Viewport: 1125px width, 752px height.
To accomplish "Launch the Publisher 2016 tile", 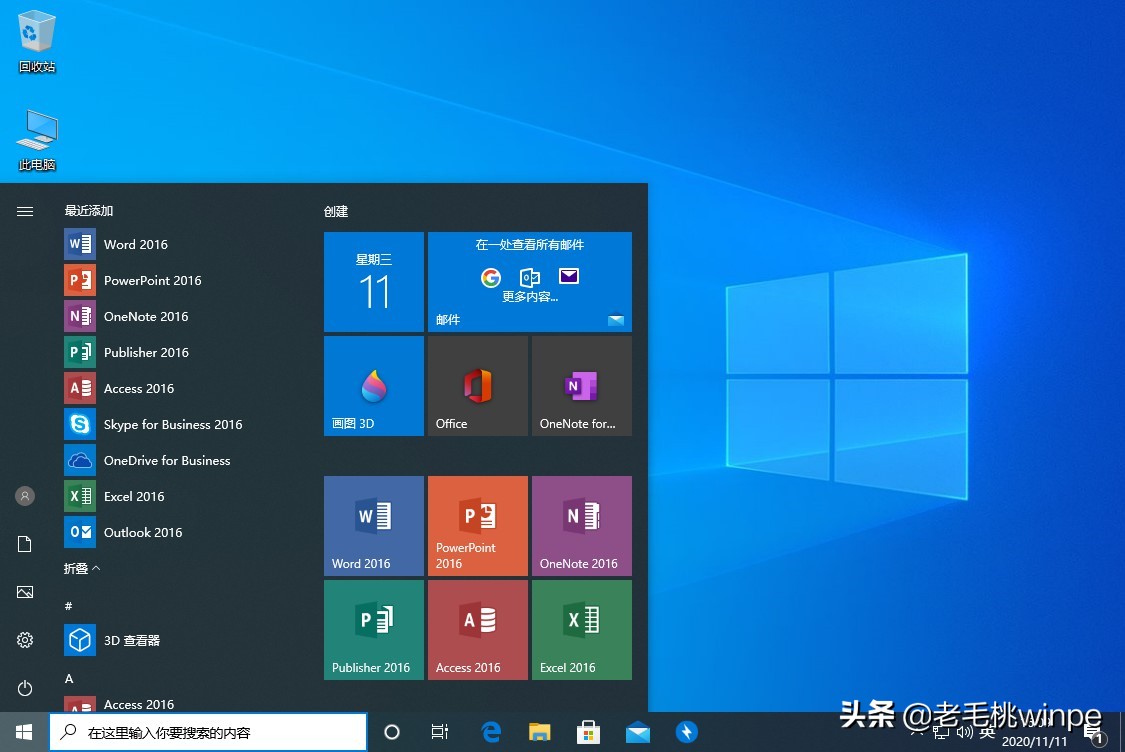I will [x=373, y=629].
